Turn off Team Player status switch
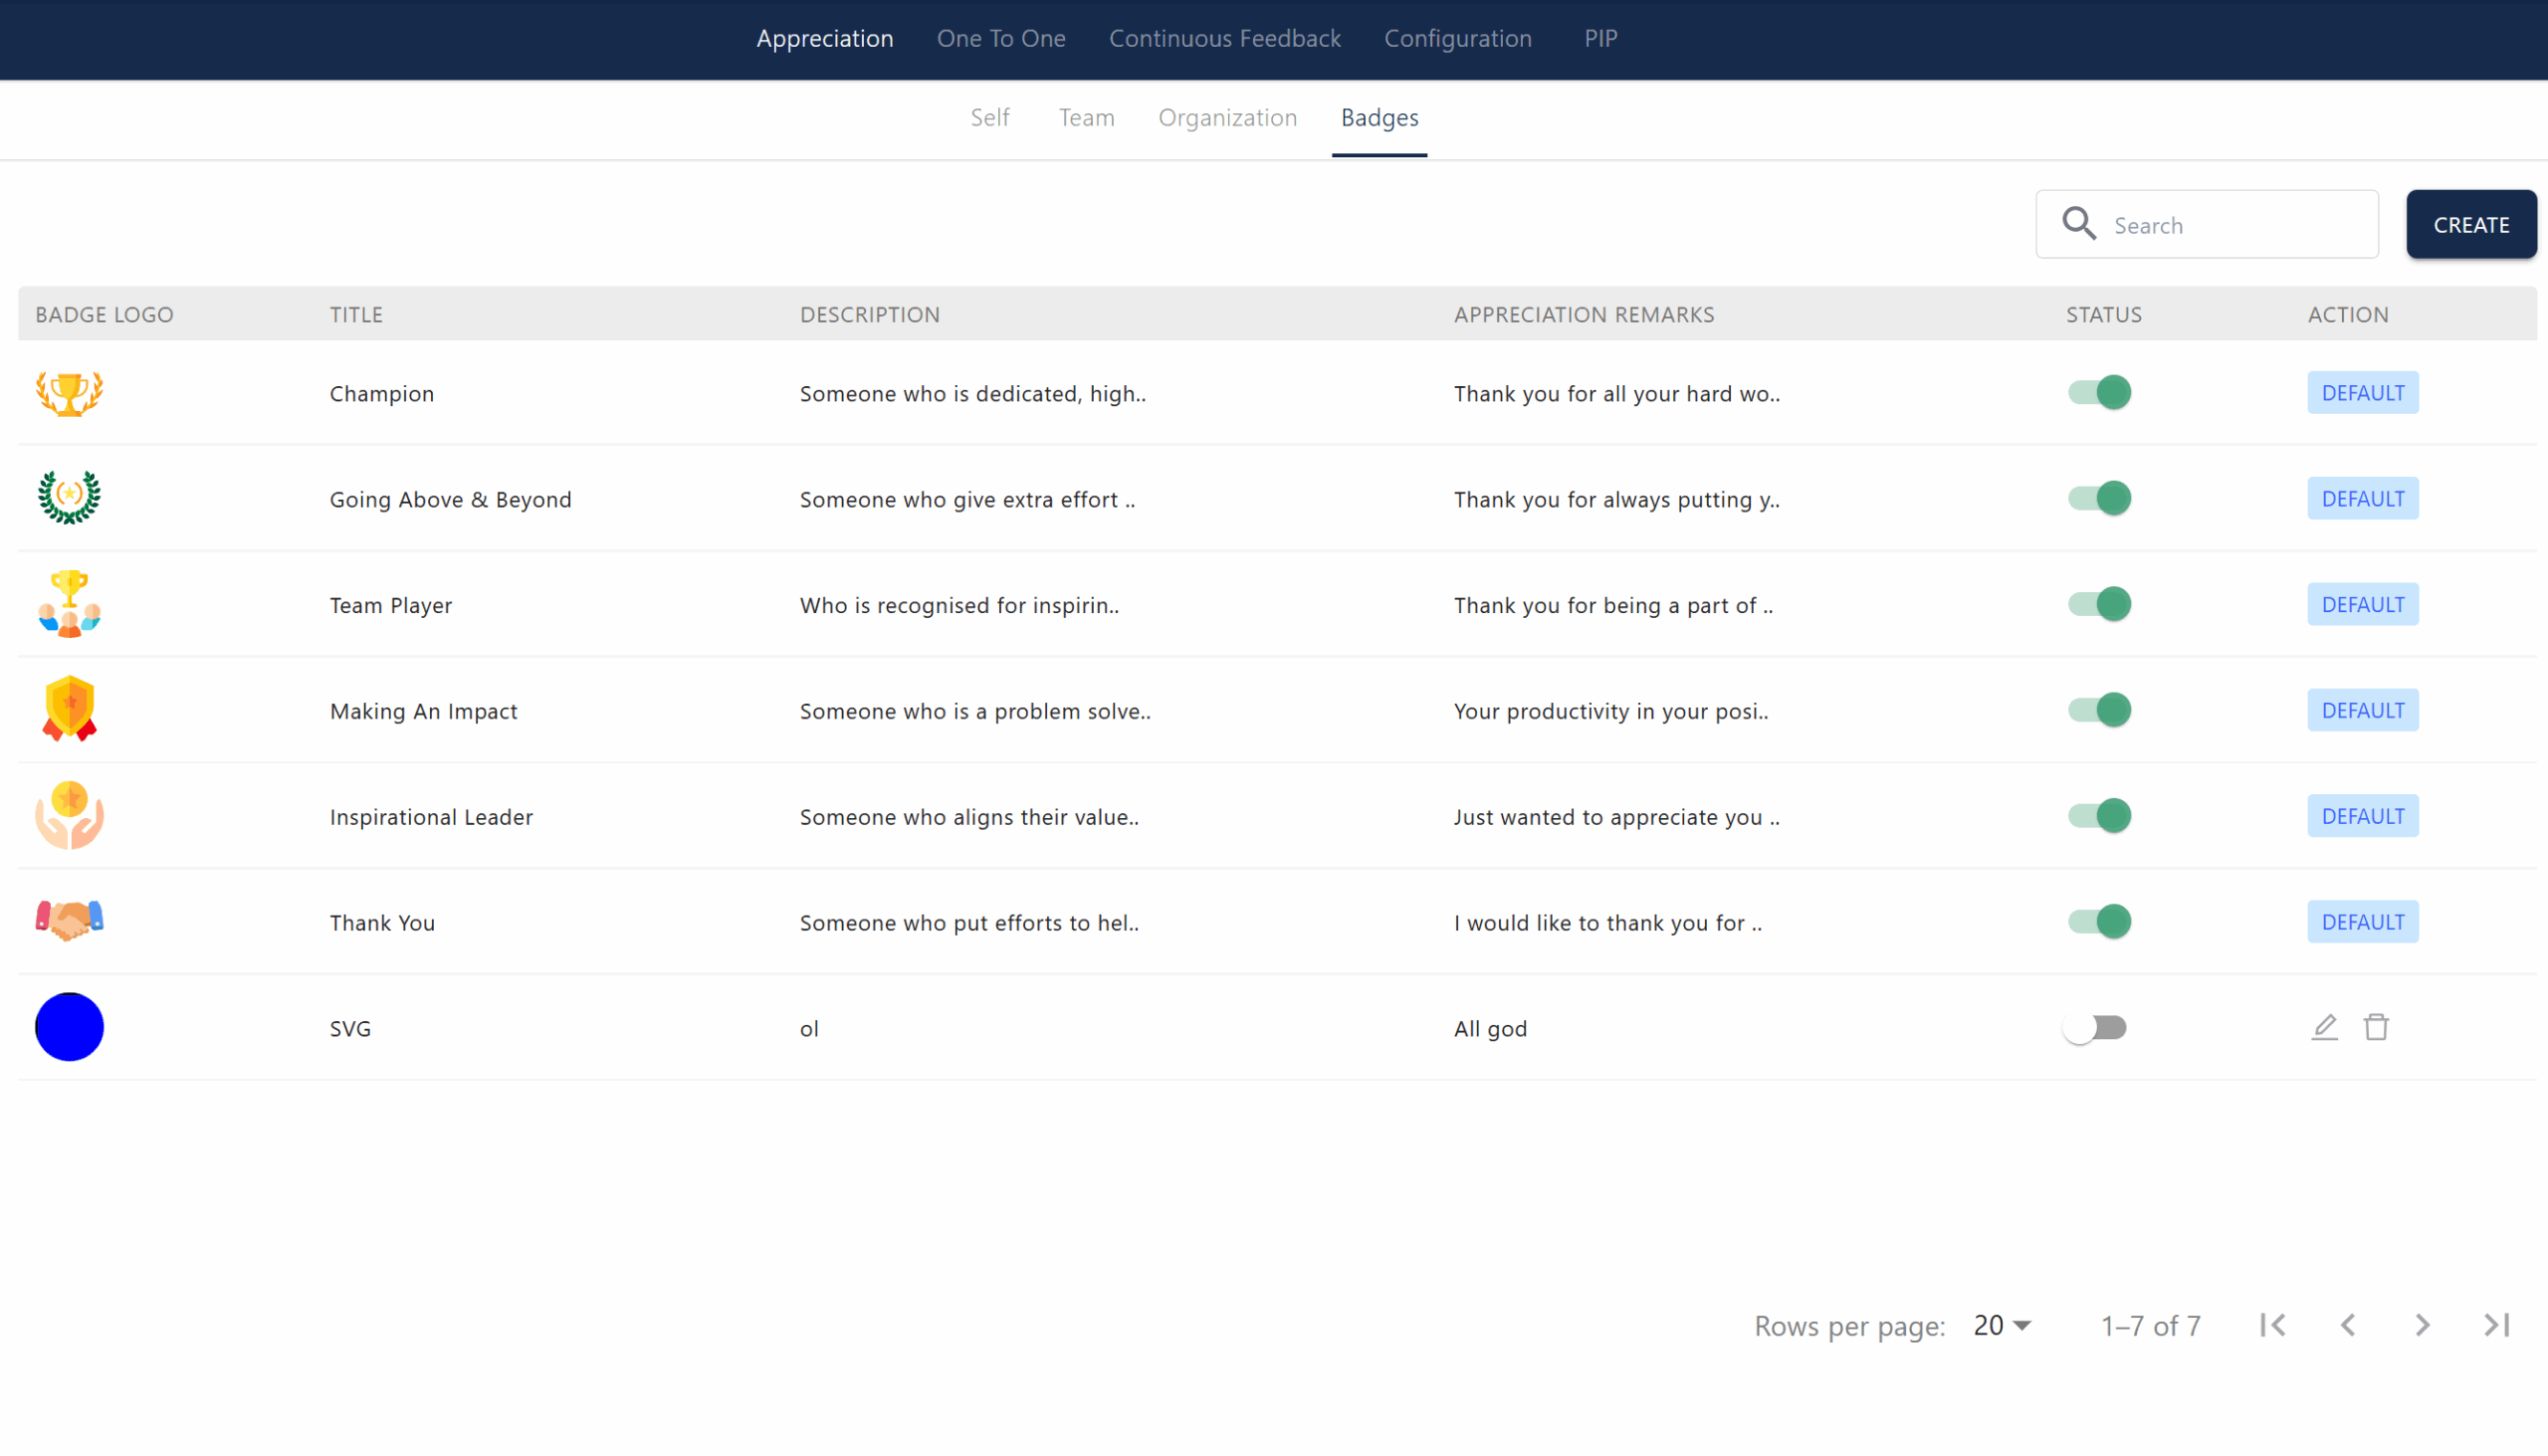The height and width of the screenshot is (1456, 2548). click(2099, 604)
